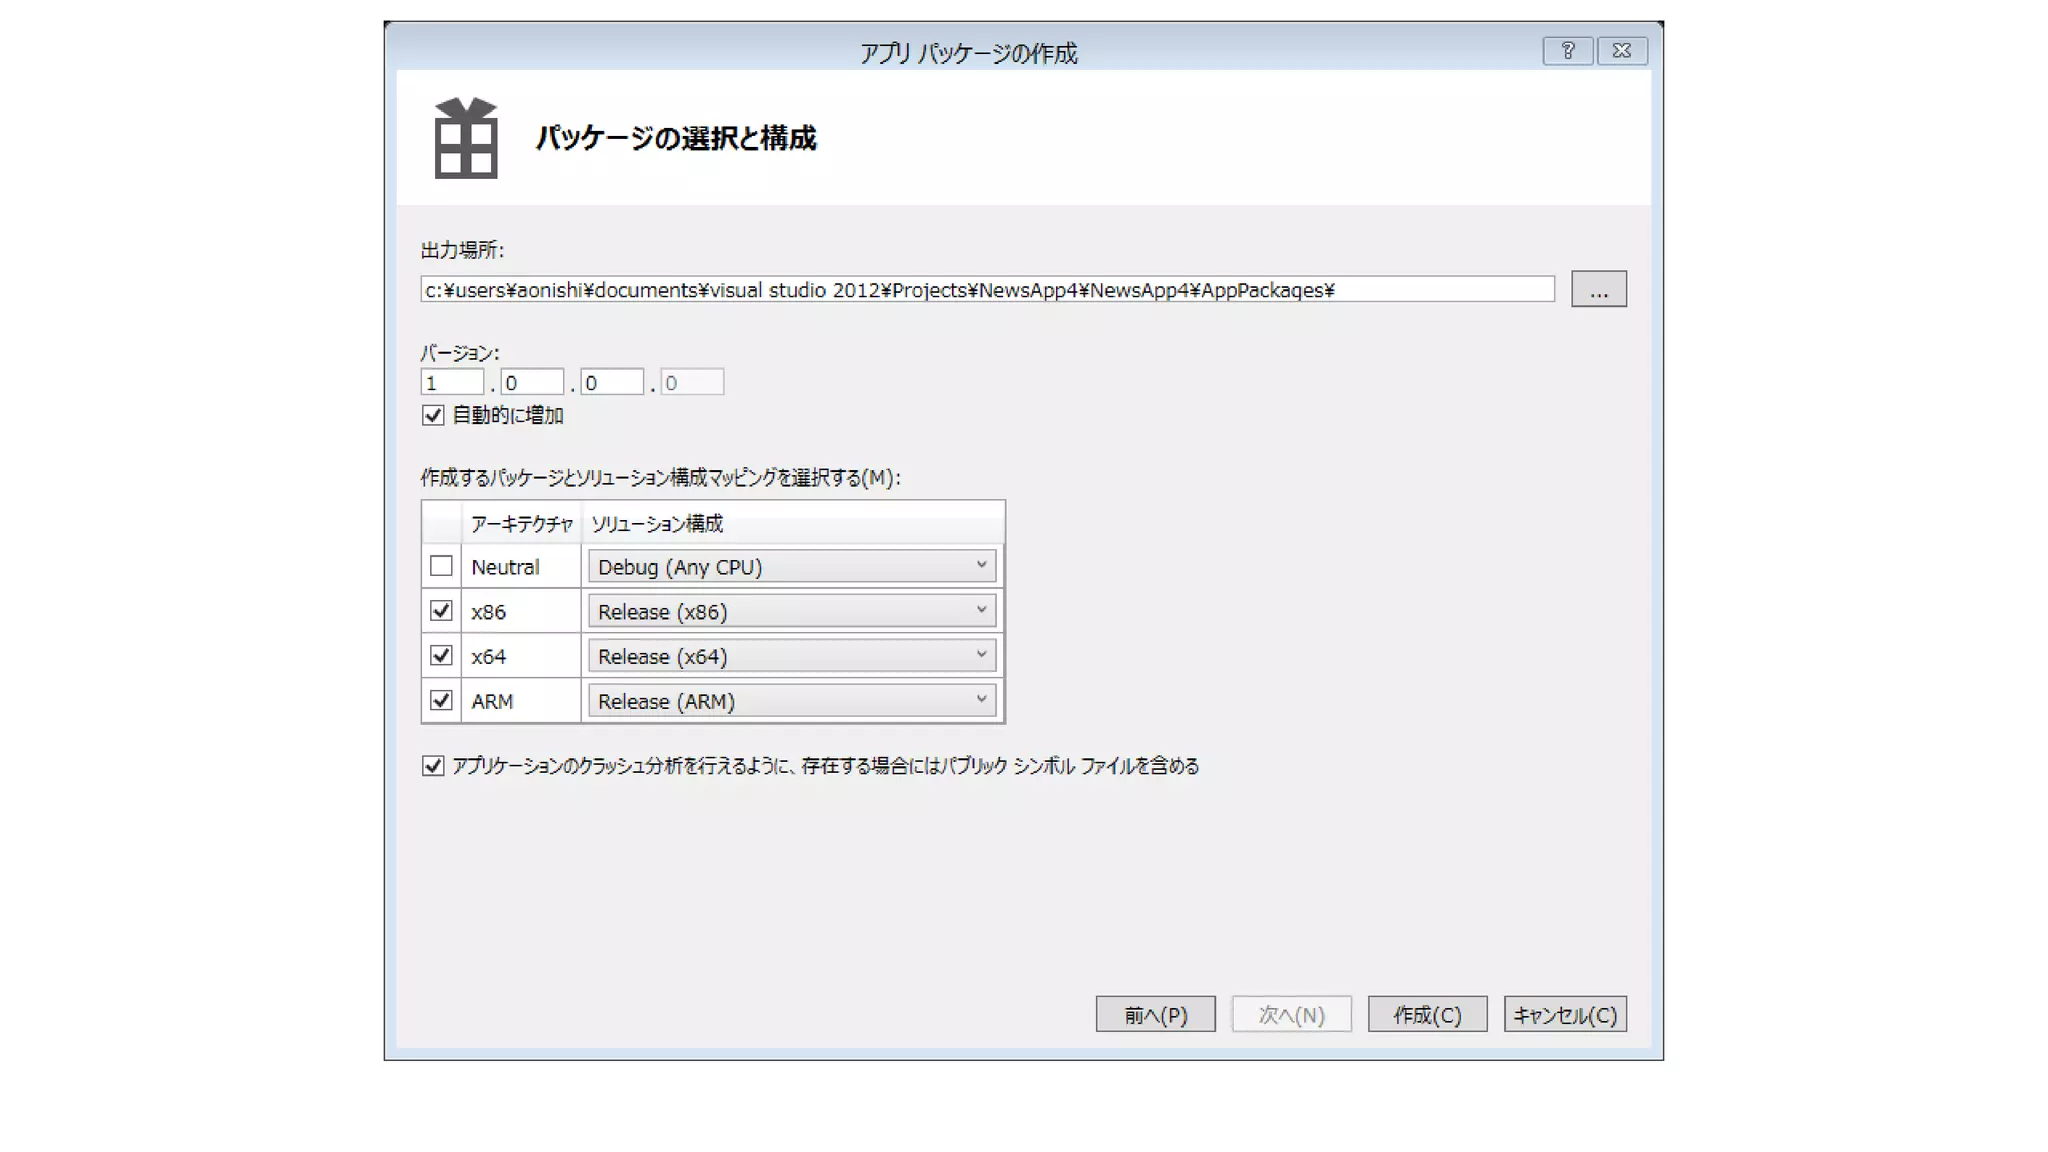This screenshot has height=1152, width=2048.
Task: Toggle the public symbol files checkbox
Action: (433, 766)
